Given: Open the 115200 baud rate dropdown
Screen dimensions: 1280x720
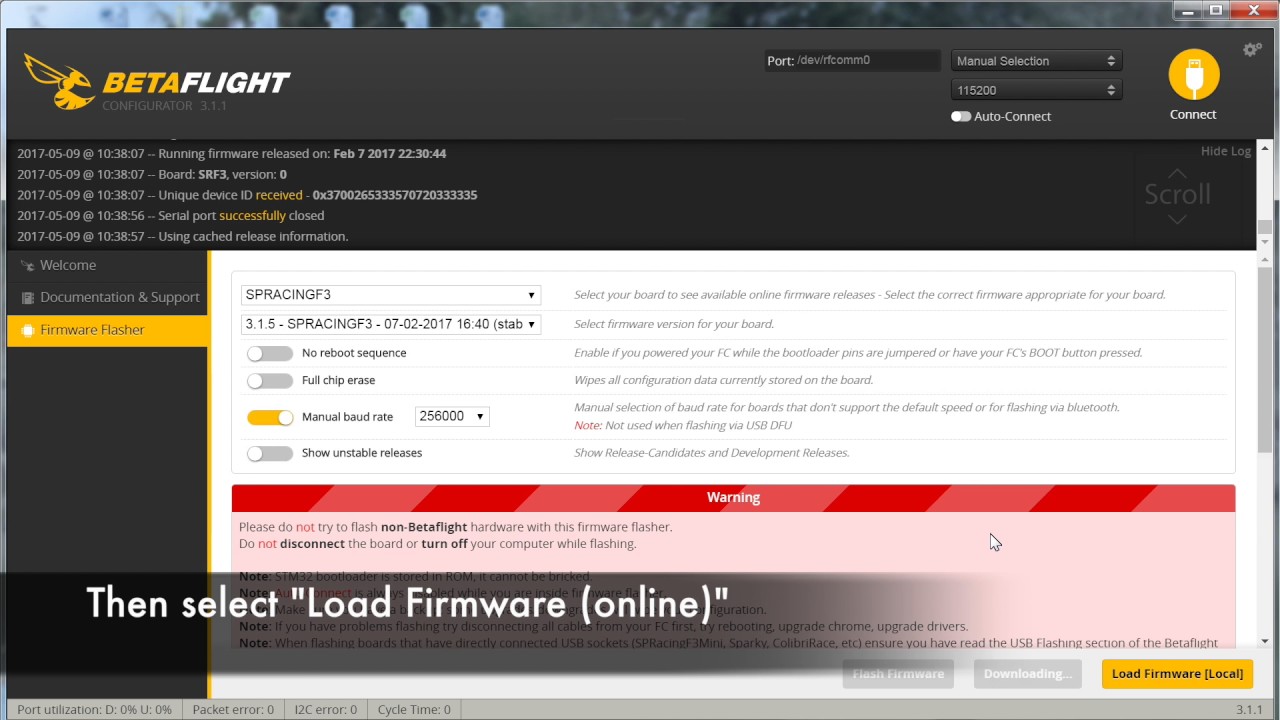Looking at the screenshot, I should coord(1036,90).
